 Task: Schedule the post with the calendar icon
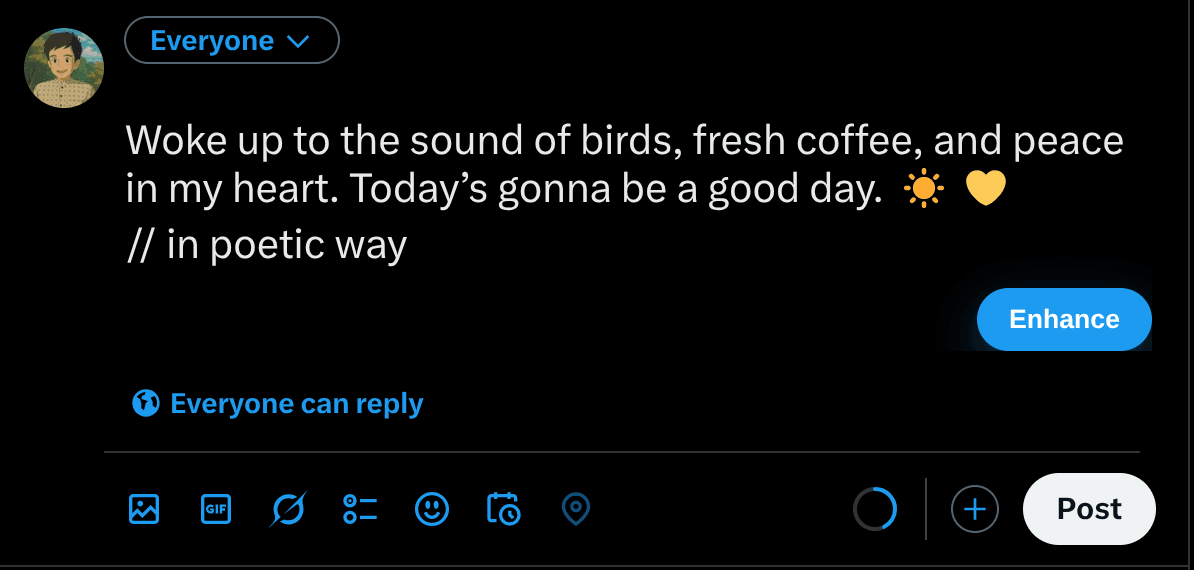coord(503,509)
